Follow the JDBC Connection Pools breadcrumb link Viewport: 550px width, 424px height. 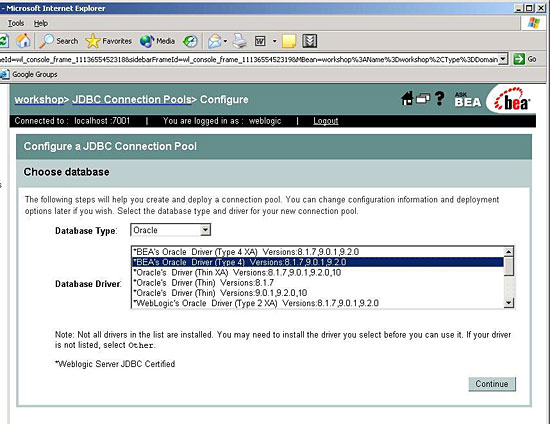[x=132, y=100]
